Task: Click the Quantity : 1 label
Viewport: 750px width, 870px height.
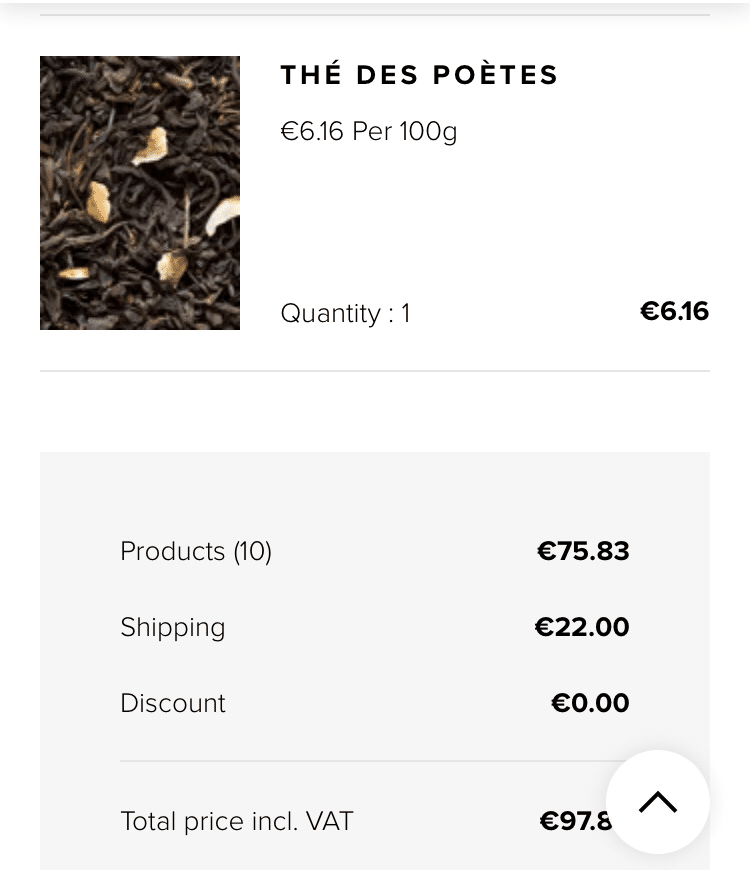Action: coord(345,313)
